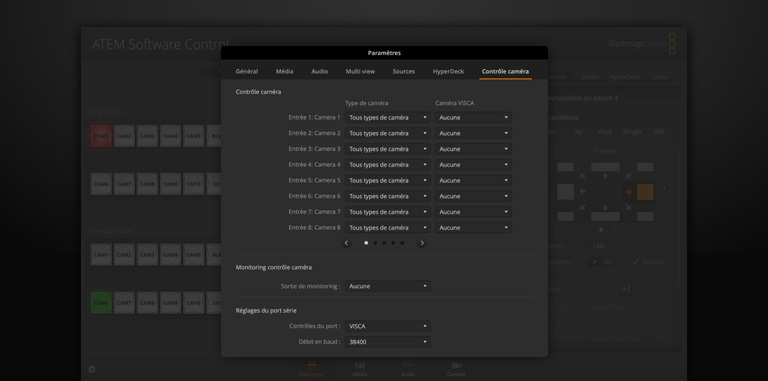Screen dimensions: 768x381
Task: Select the Contrôle caméra tab
Action: (505, 71)
